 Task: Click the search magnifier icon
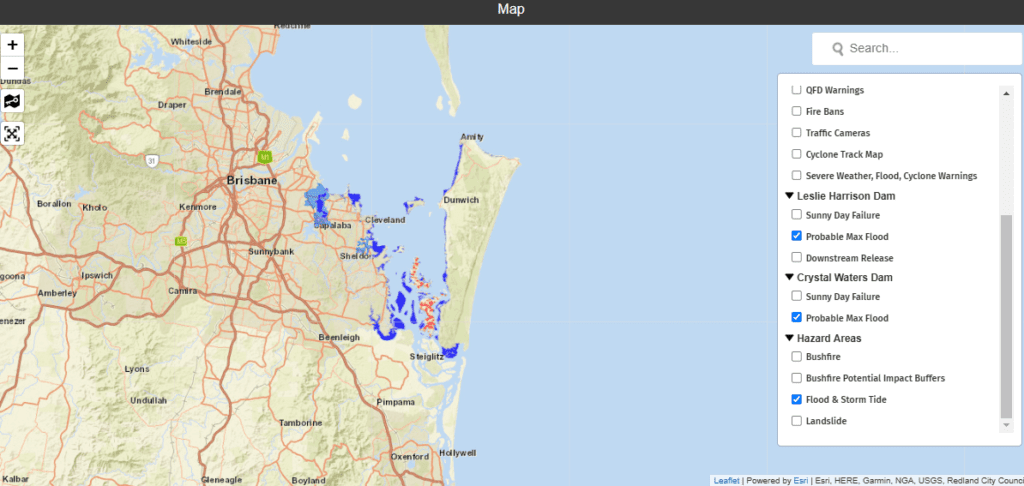837,48
